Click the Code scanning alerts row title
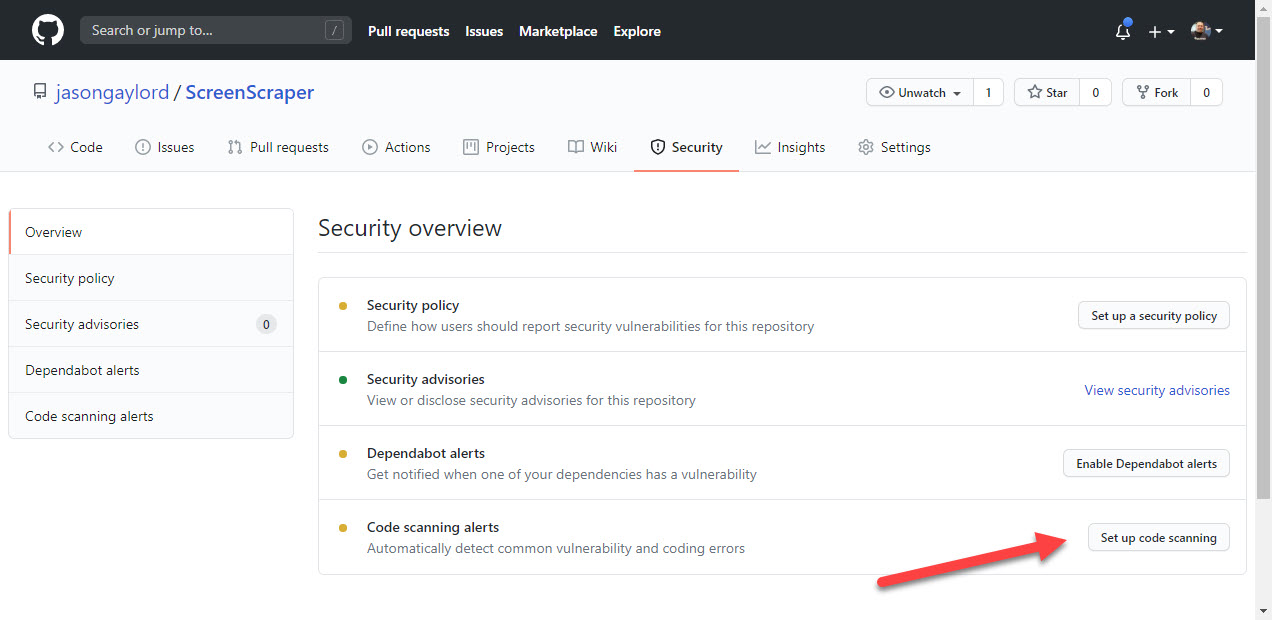 coord(433,527)
